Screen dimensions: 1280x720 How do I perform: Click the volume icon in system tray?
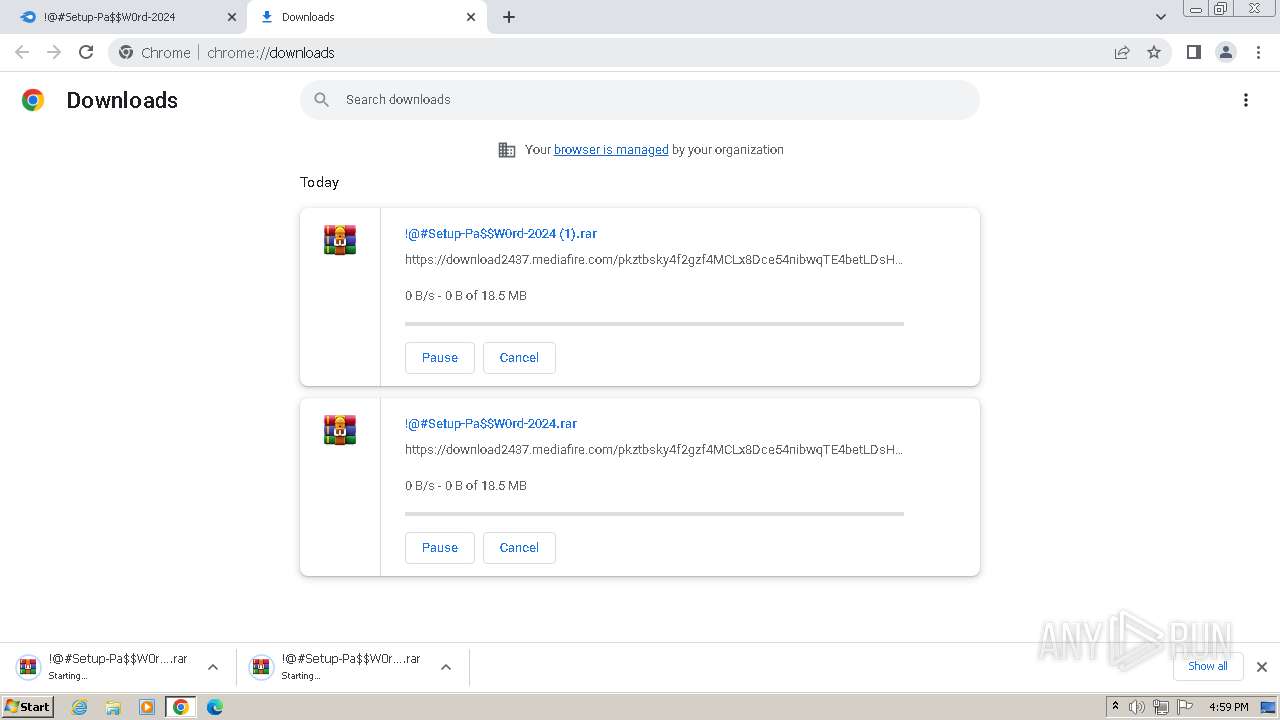(x=1137, y=707)
